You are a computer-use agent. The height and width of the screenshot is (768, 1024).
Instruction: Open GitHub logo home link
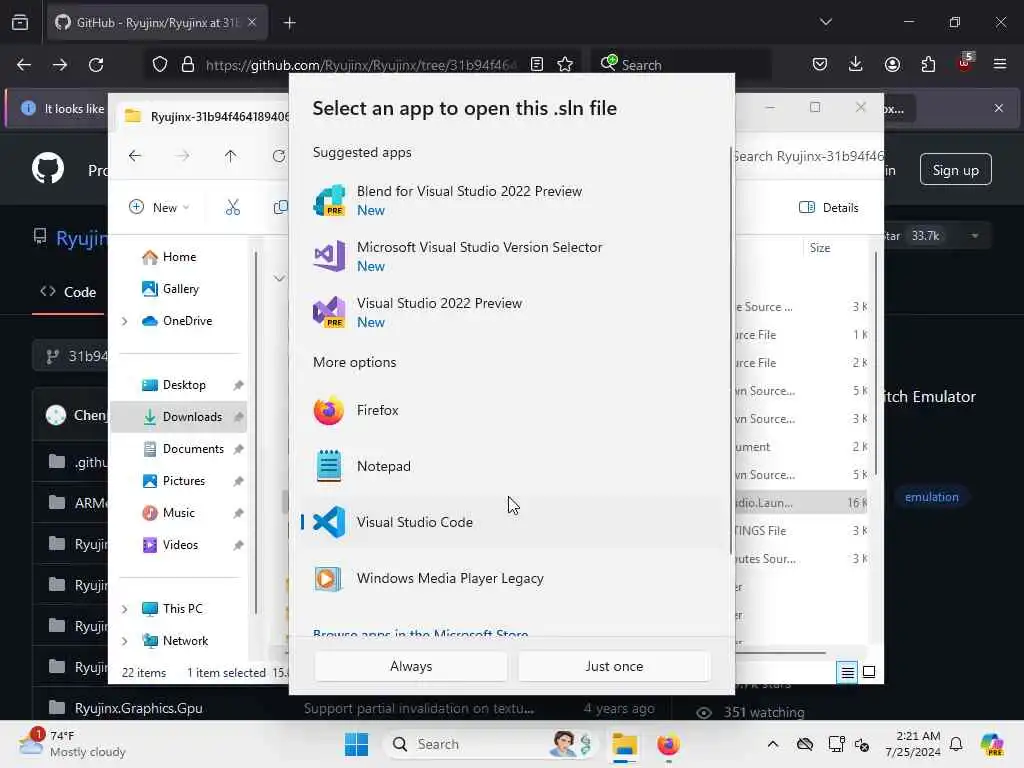[48, 168]
